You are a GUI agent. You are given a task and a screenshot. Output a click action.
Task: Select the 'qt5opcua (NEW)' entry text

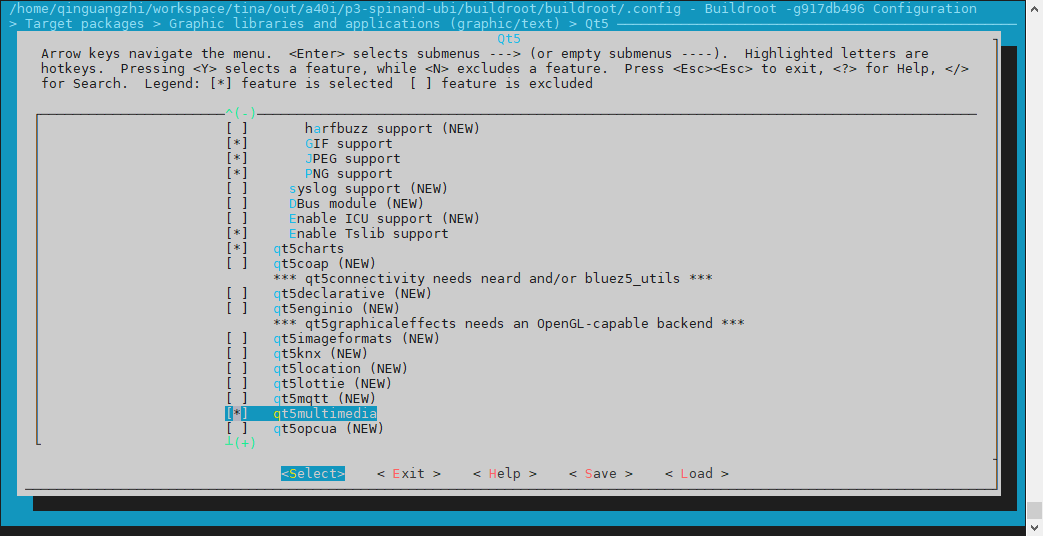329,429
